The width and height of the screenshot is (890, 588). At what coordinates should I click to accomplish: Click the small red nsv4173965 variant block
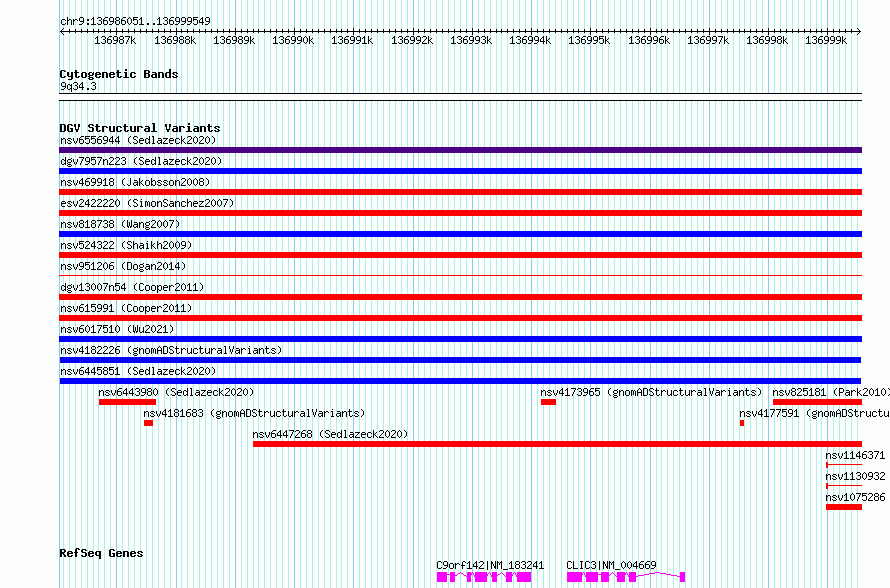[x=548, y=402]
